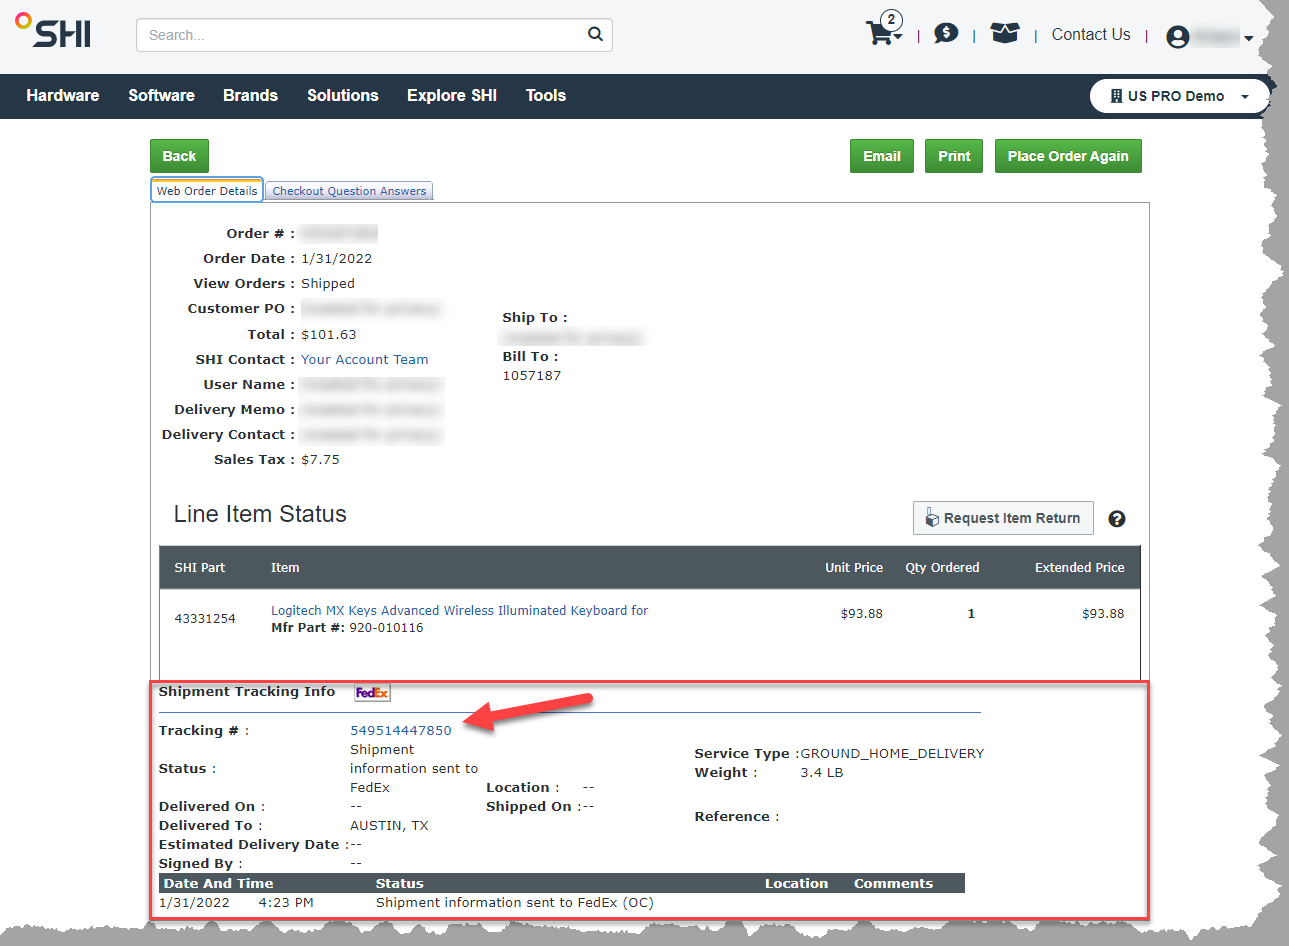Select tracking event time 4:23 PM

(x=286, y=903)
